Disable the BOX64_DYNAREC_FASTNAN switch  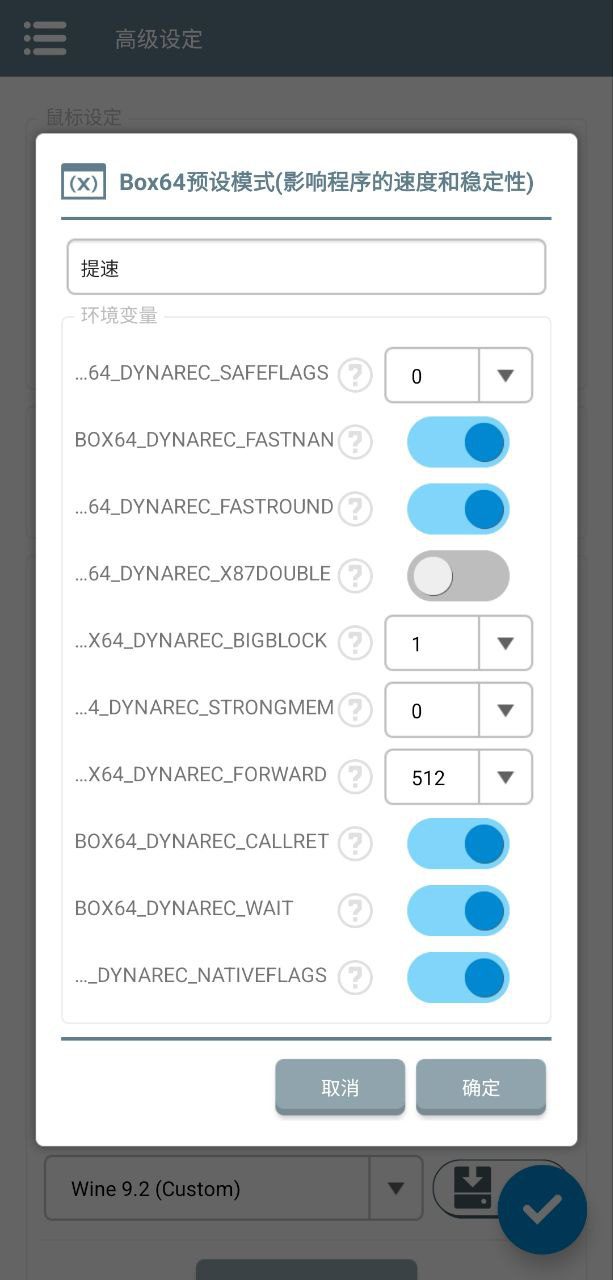[x=458, y=442]
